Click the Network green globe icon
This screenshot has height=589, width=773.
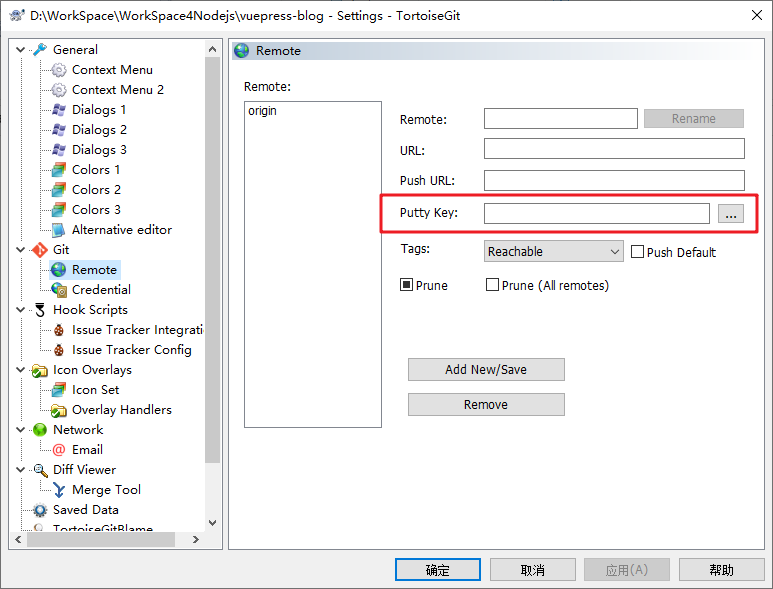(x=40, y=430)
